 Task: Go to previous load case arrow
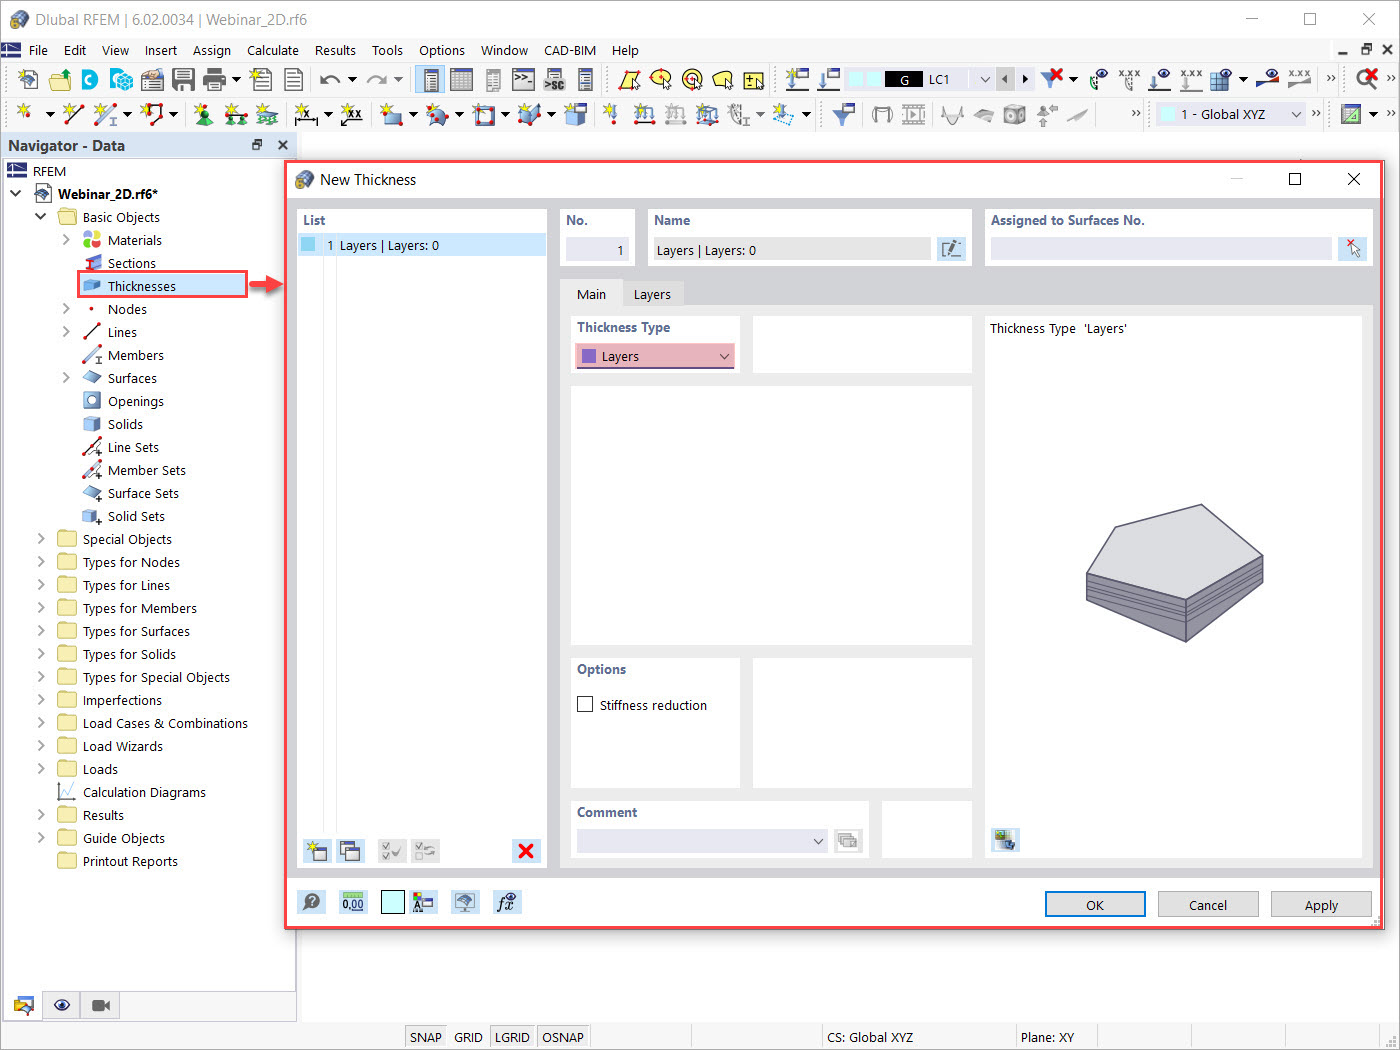coord(1005,79)
